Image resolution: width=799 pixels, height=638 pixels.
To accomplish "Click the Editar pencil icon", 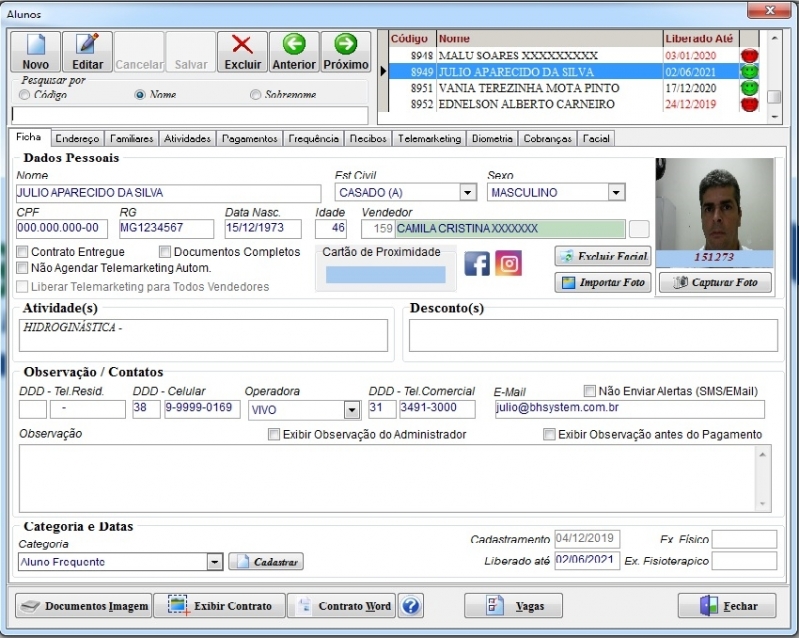I will click(88, 45).
